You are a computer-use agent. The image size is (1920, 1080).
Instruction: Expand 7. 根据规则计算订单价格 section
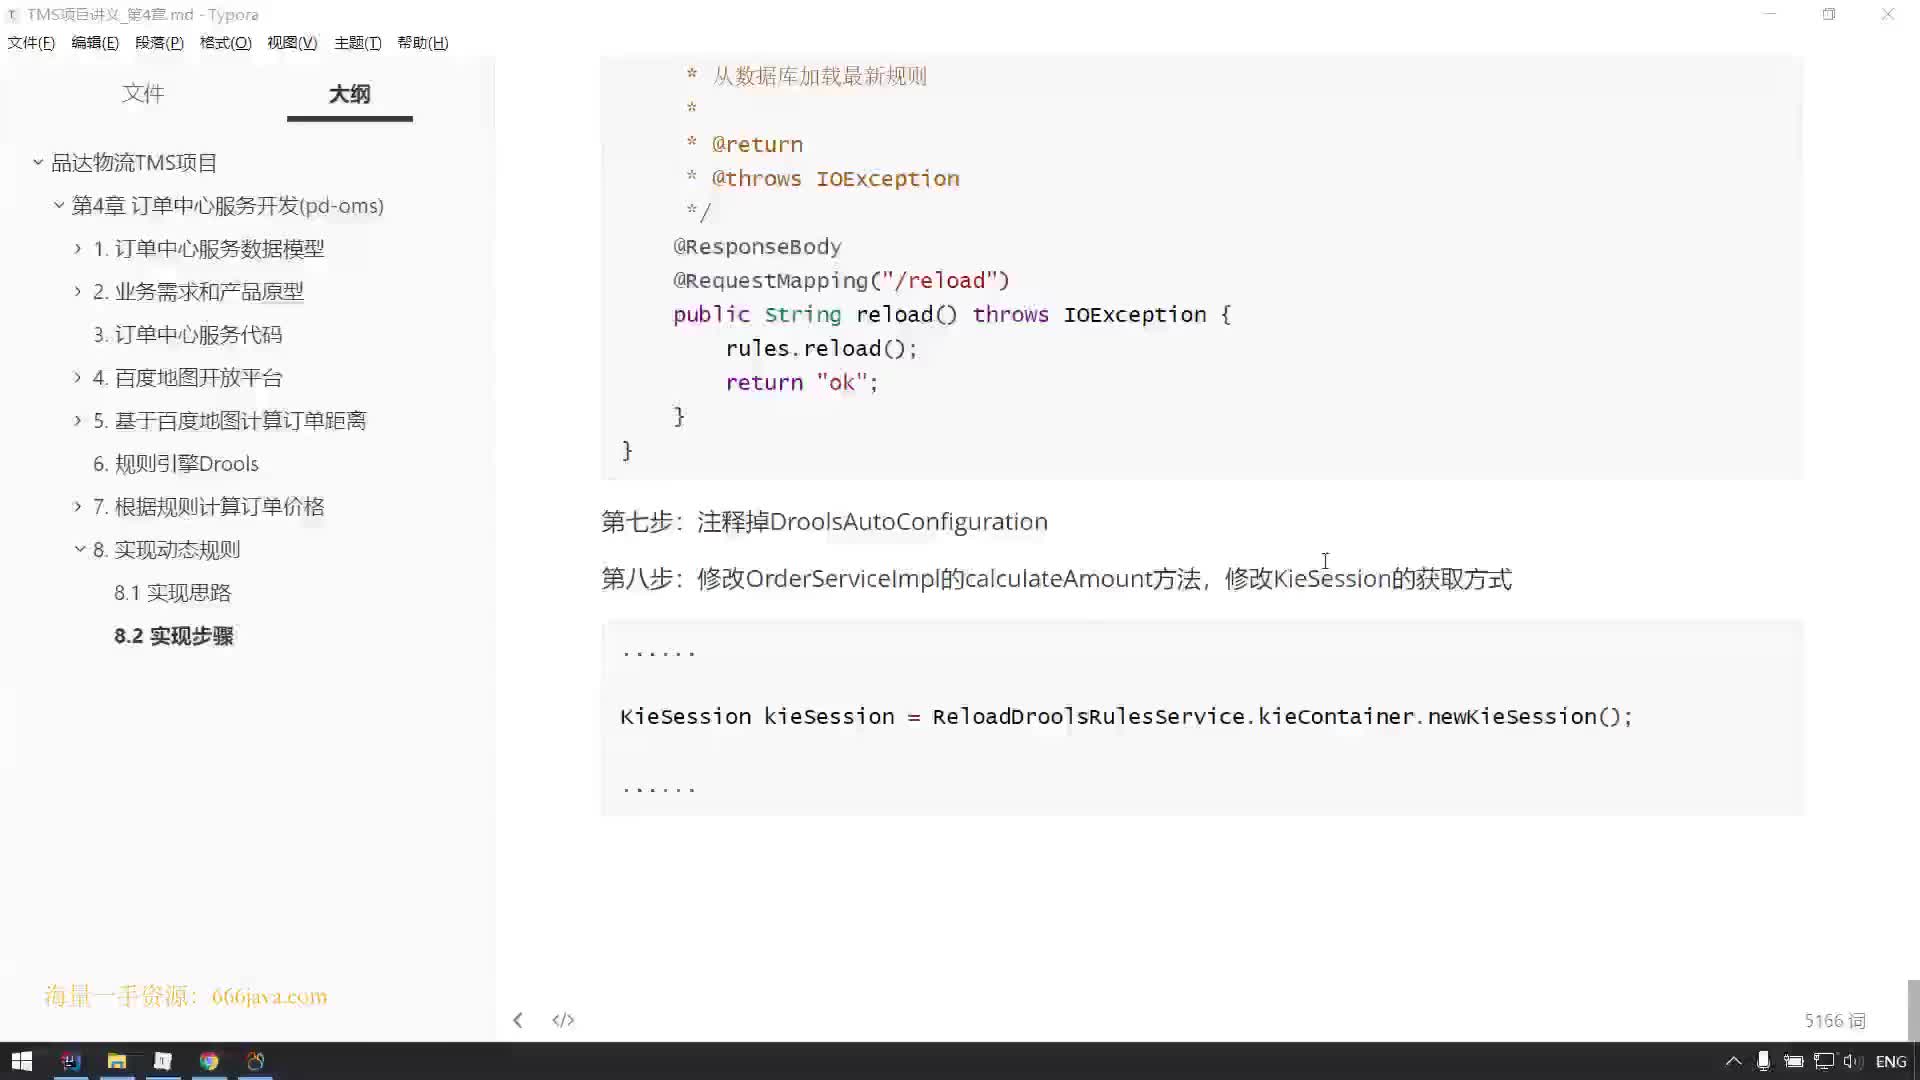(78, 506)
